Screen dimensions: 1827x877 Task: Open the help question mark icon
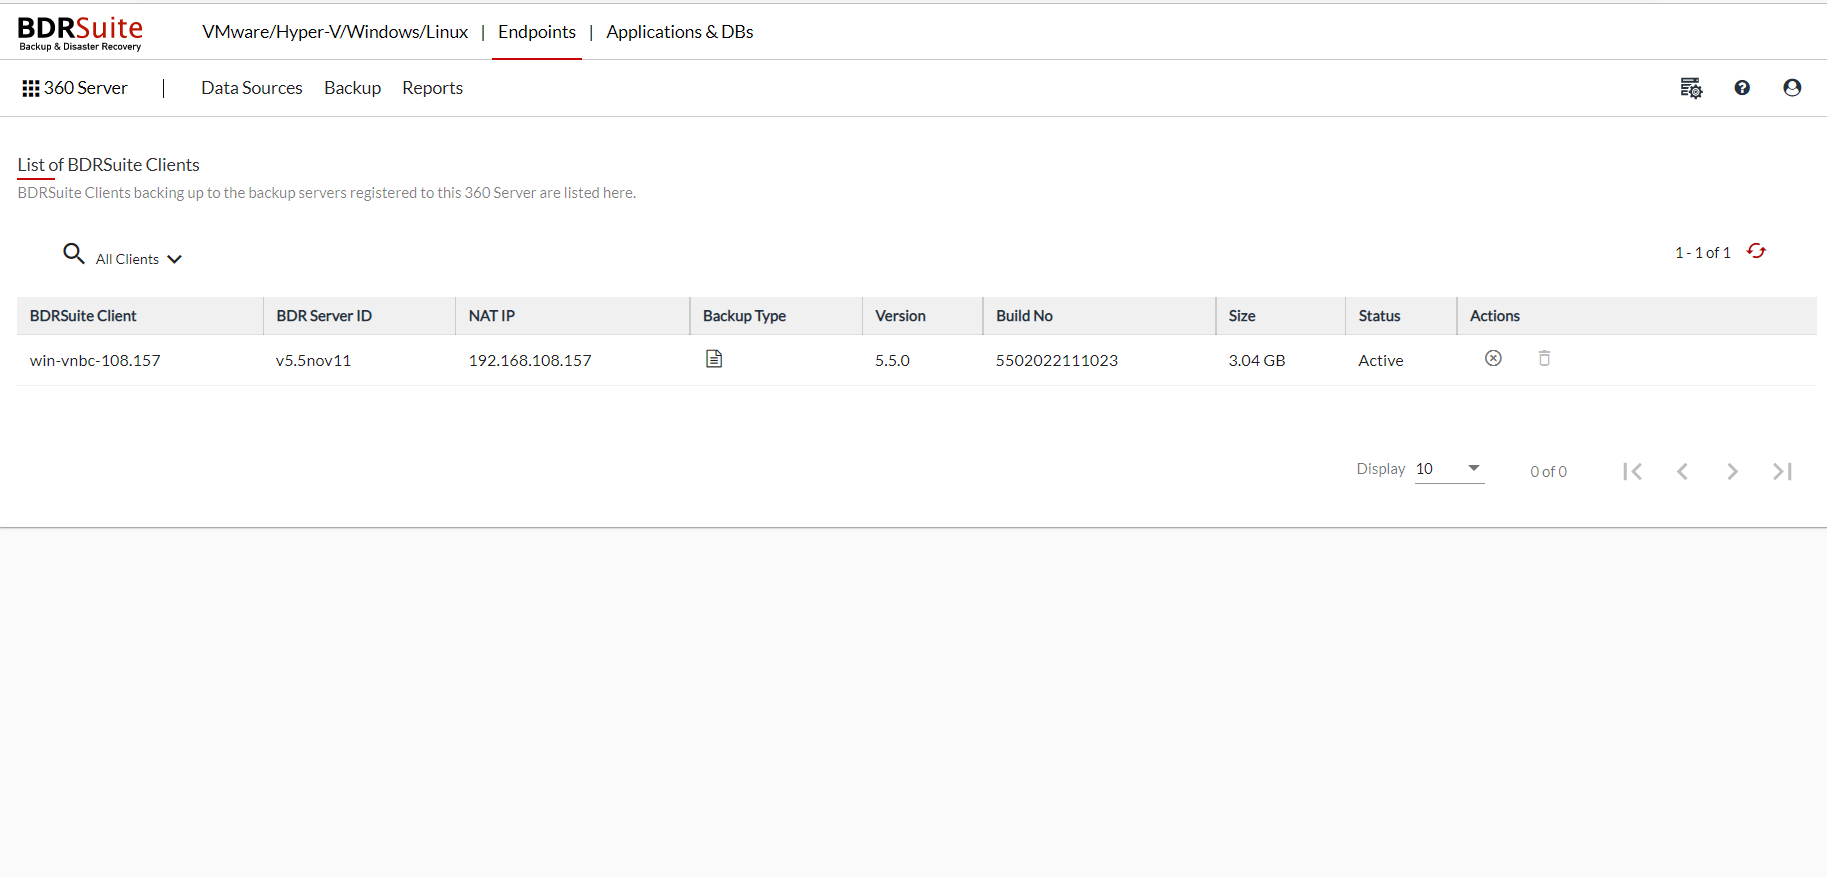pyautogui.click(x=1742, y=88)
